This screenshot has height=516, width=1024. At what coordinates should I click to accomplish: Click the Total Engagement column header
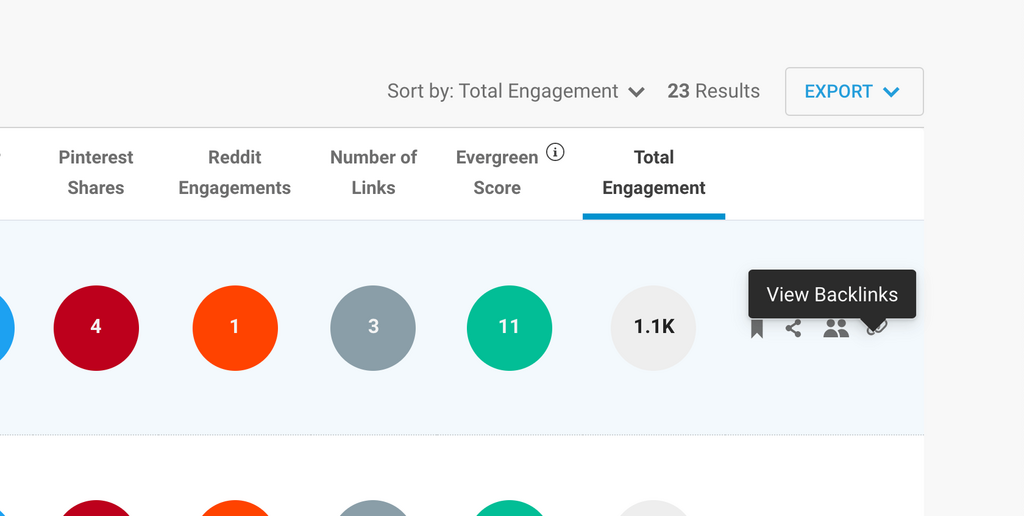point(654,172)
